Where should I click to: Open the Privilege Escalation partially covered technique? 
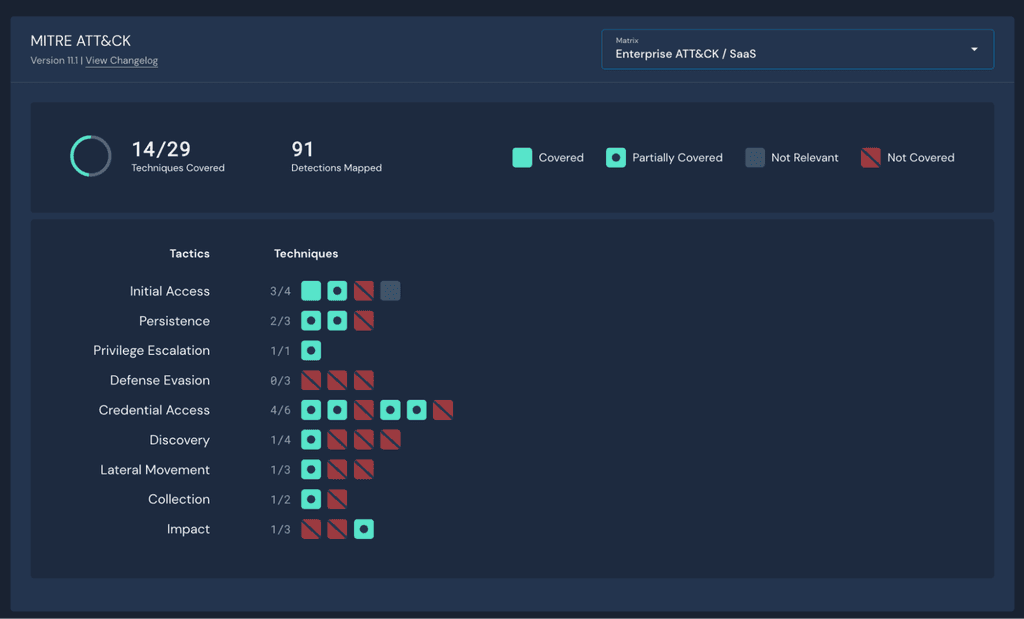[310, 350]
